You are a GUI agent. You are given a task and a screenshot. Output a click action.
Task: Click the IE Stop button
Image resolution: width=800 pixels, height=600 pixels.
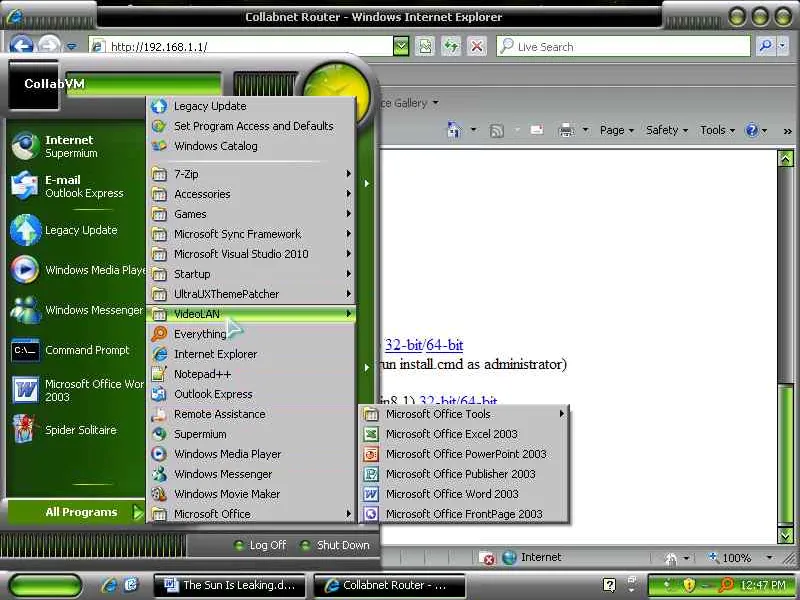pyautogui.click(x=477, y=46)
